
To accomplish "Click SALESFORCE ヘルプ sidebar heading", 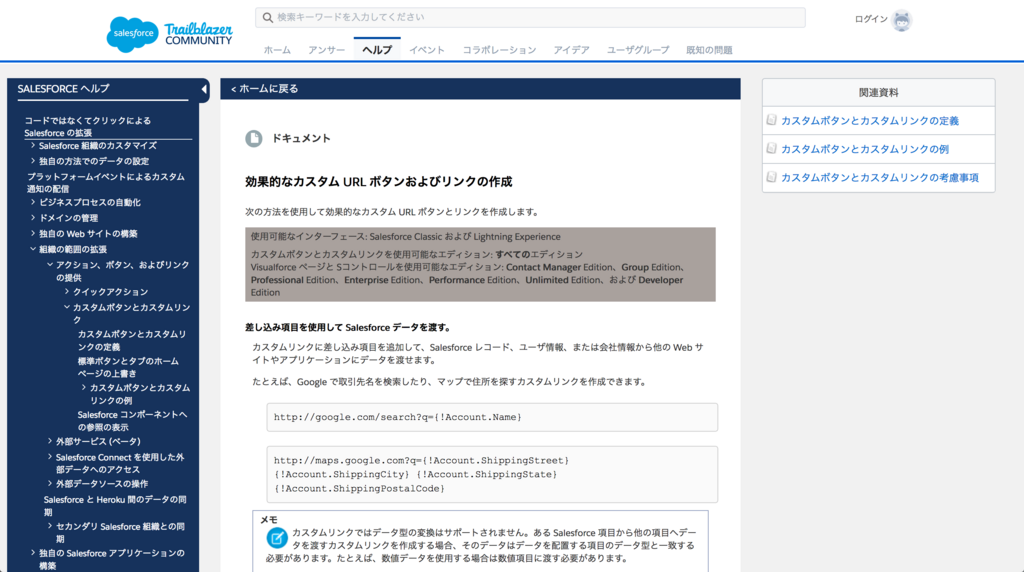I will coord(63,89).
